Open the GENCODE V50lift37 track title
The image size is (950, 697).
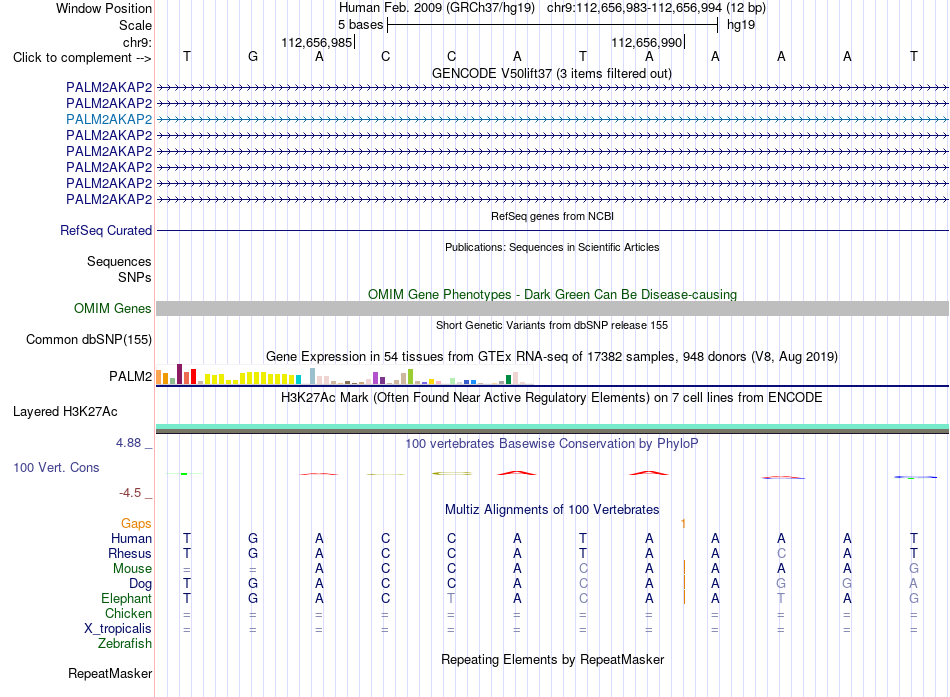click(x=552, y=73)
